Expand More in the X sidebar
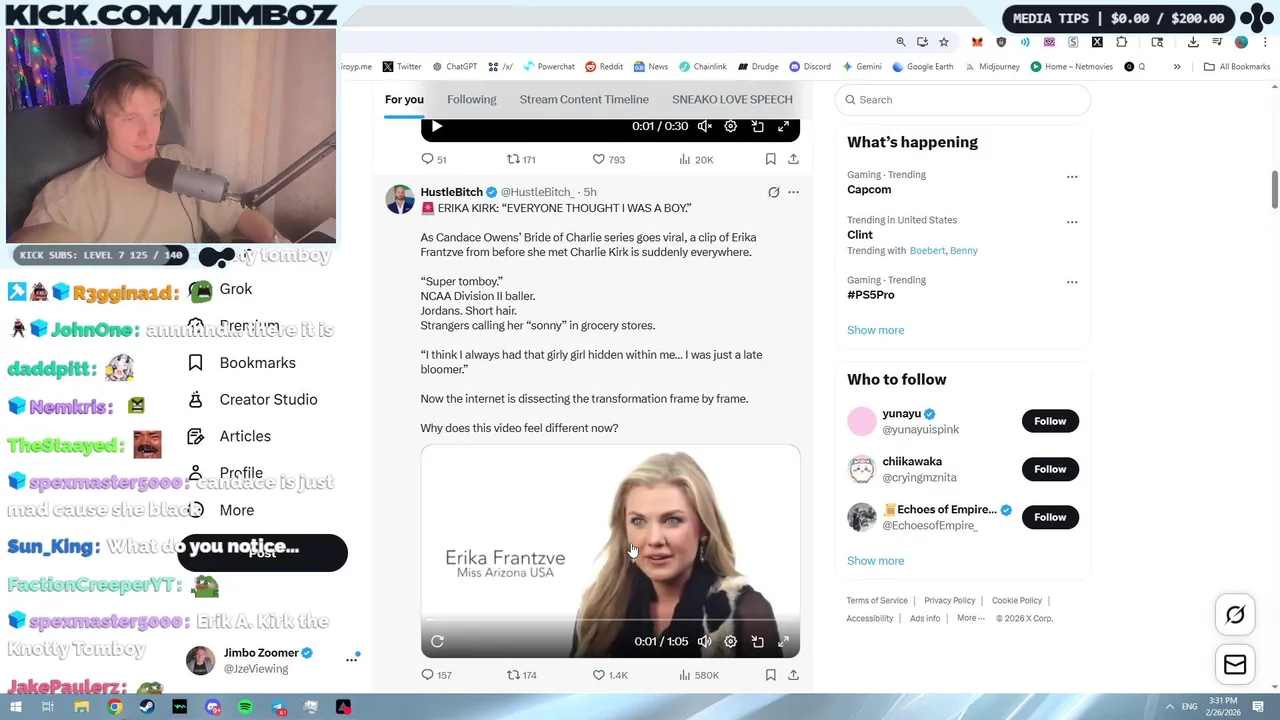 [236, 510]
